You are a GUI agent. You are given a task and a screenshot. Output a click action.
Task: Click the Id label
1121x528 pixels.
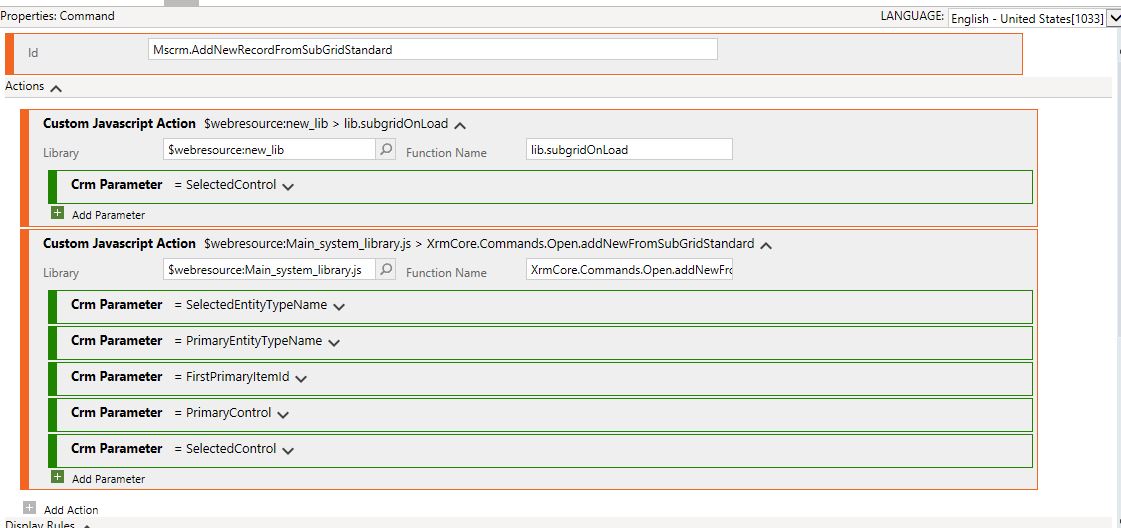[x=33, y=52]
